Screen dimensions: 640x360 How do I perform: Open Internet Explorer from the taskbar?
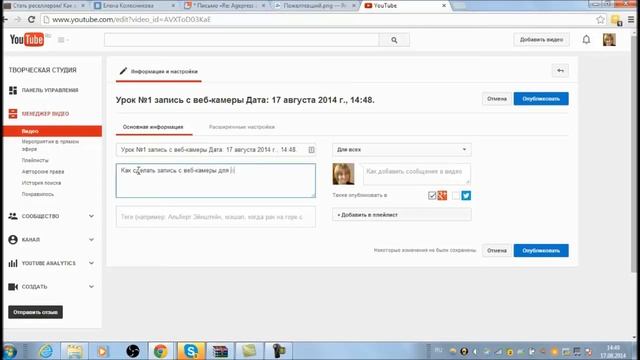point(46,351)
